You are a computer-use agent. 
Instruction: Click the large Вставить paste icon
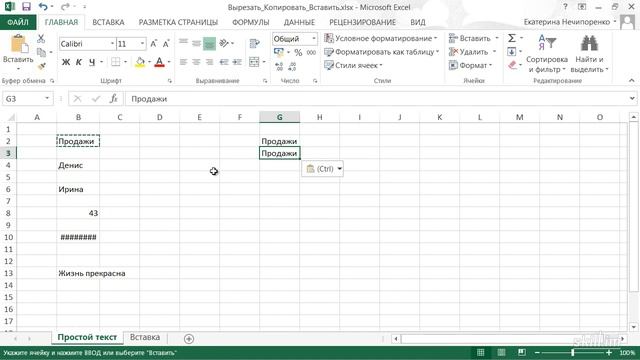click(18, 43)
